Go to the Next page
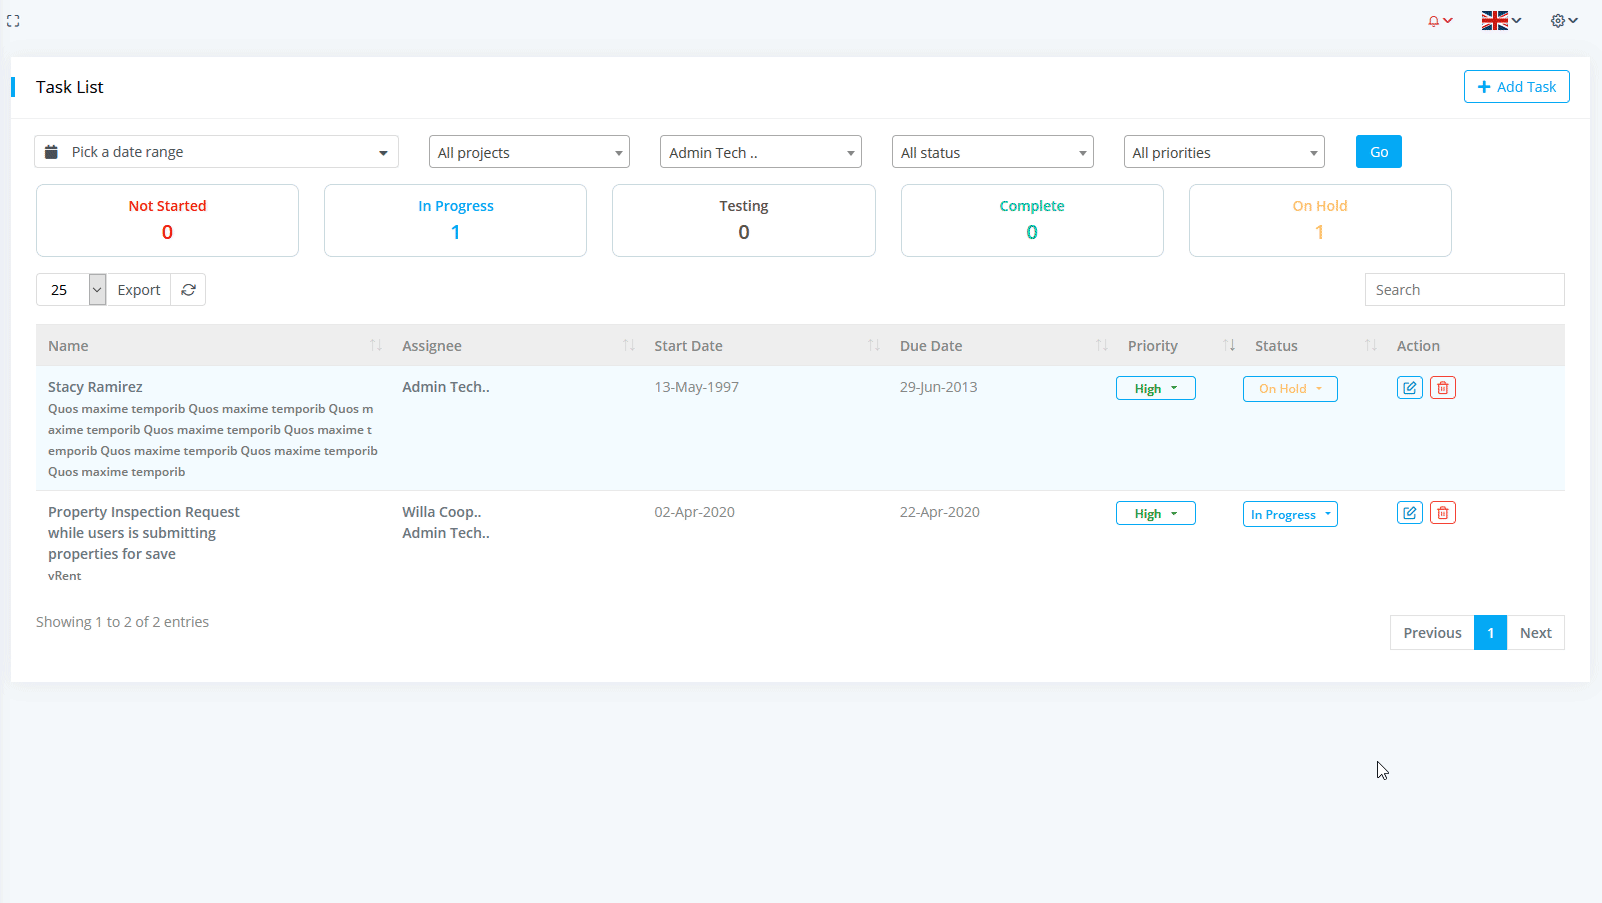1602x903 pixels. [1535, 633]
